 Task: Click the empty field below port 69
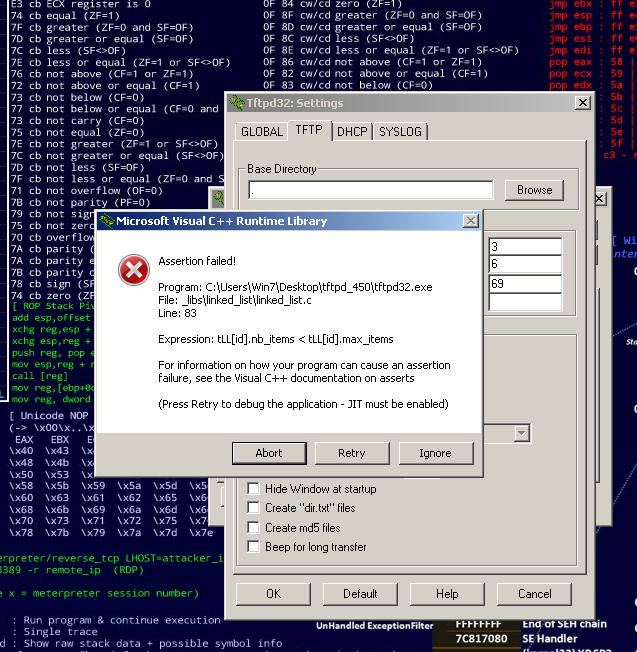click(x=525, y=302)
